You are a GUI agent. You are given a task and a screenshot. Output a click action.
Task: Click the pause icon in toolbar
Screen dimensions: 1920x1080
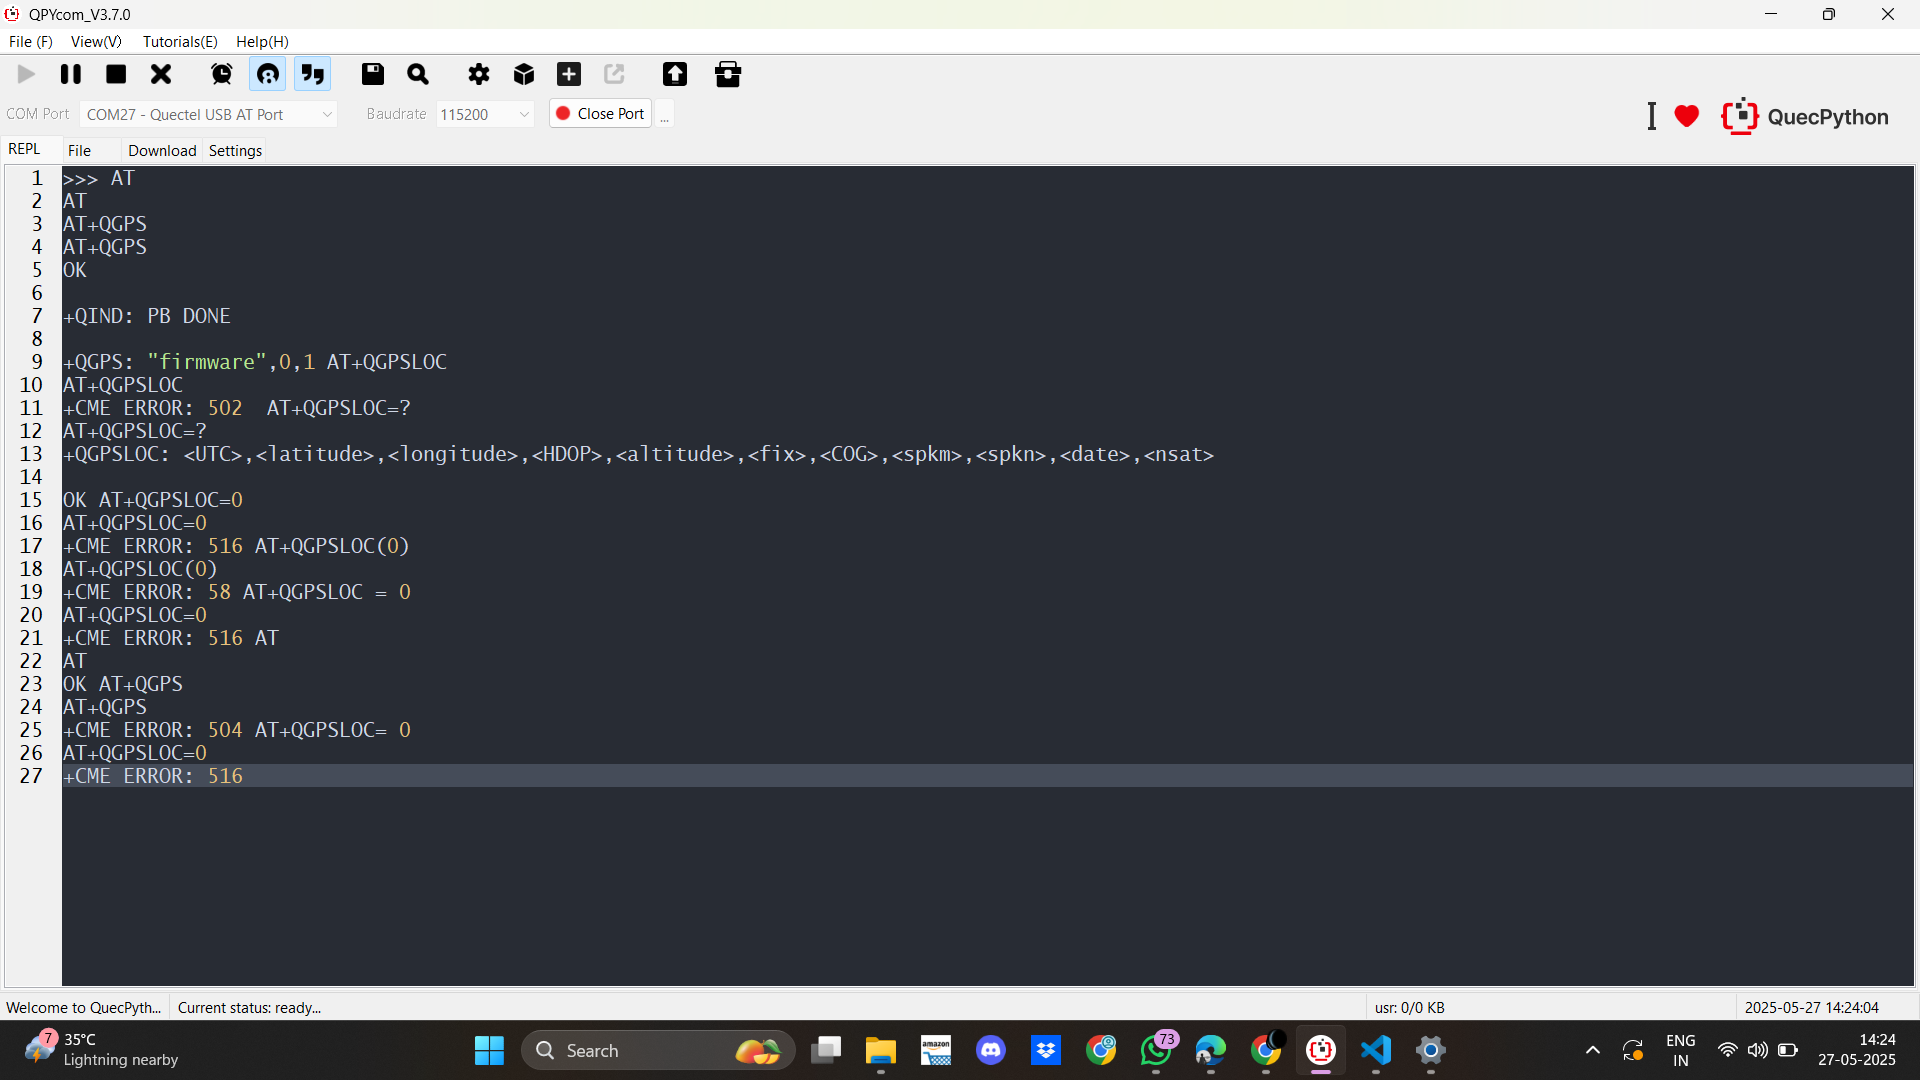pos(71,74)
